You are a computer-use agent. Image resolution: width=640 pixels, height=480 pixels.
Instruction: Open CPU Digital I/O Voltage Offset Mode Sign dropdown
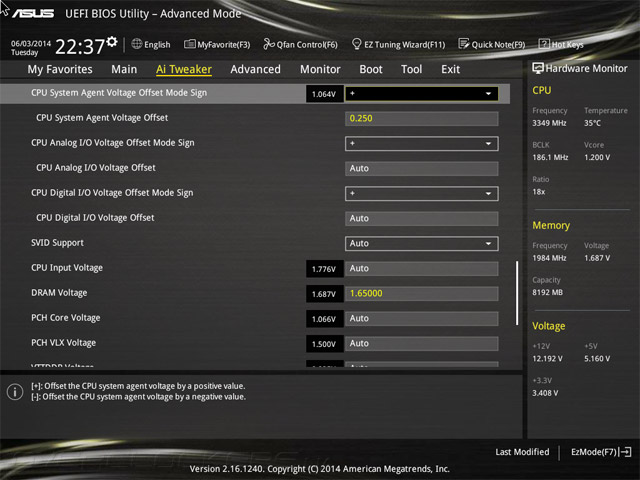pos(422,193)
